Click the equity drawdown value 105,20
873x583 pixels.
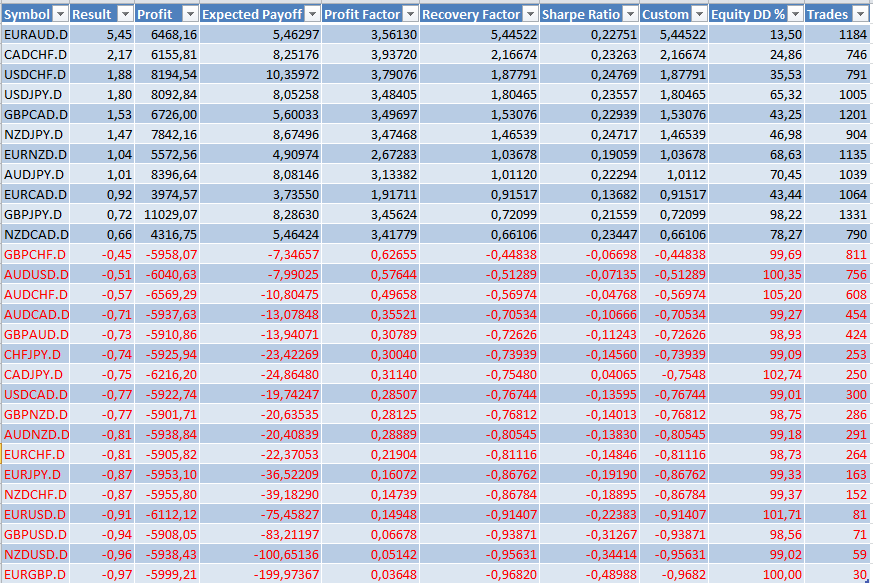782,295
